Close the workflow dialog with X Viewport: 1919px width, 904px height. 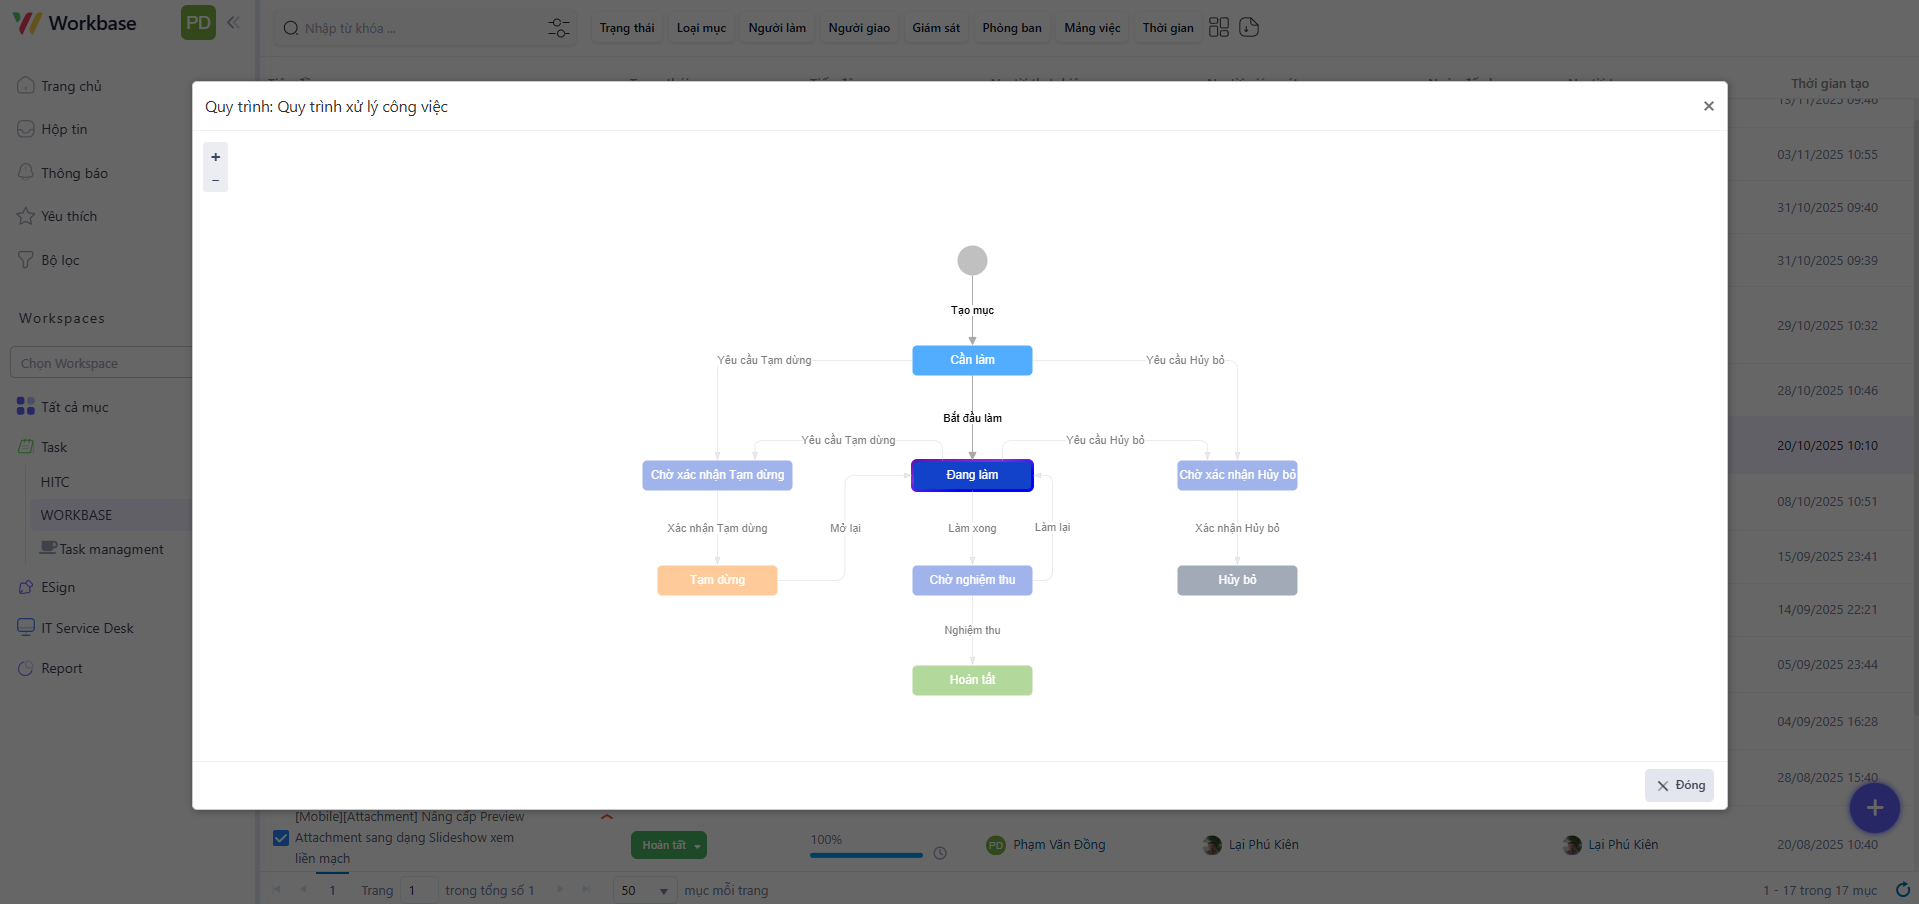click(x=1708, y=106)
